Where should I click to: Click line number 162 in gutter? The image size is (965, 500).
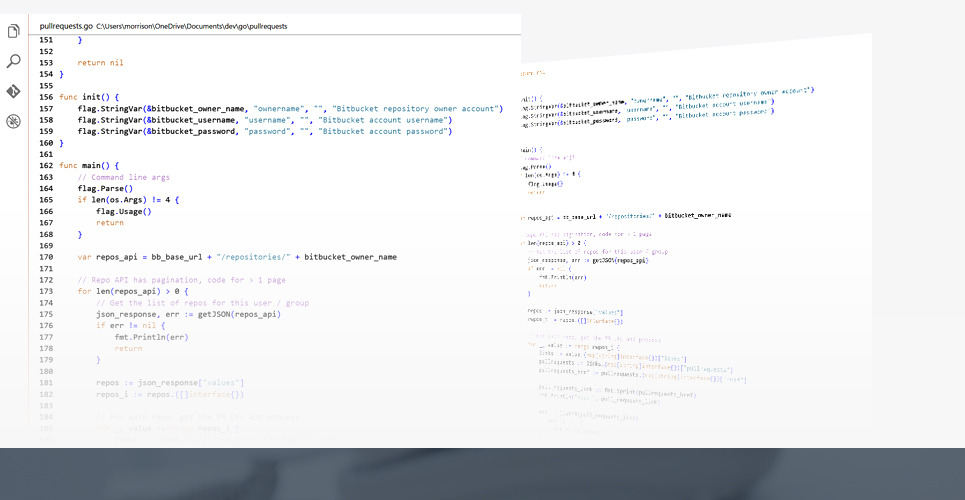(46, 165)
